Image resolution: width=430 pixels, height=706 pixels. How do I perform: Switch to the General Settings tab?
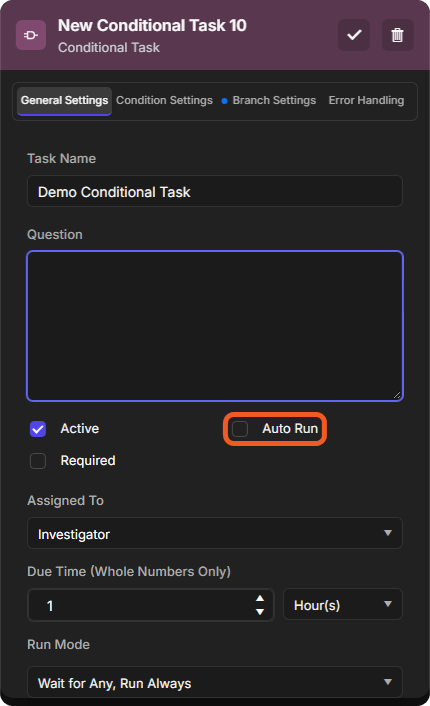(64, 100)
